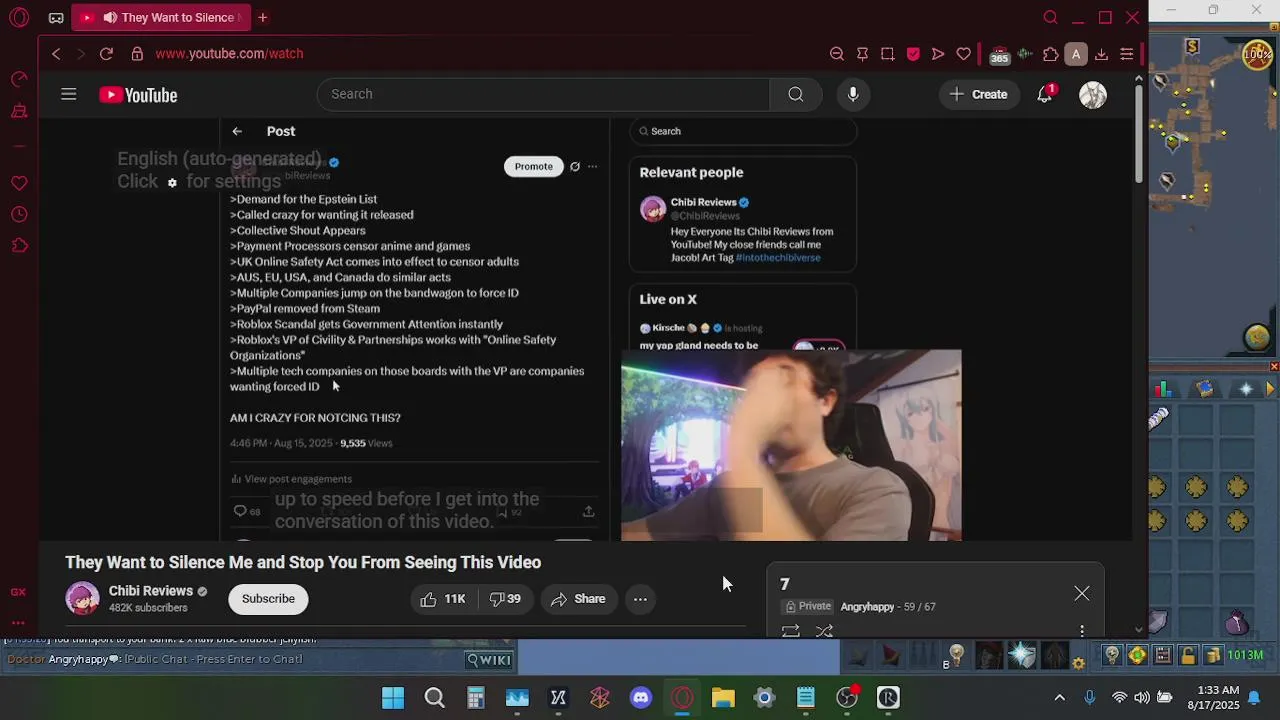Open playlist options three-dot menu
This screenshot has width=1280, height=720.
(x=1082, y=631)
